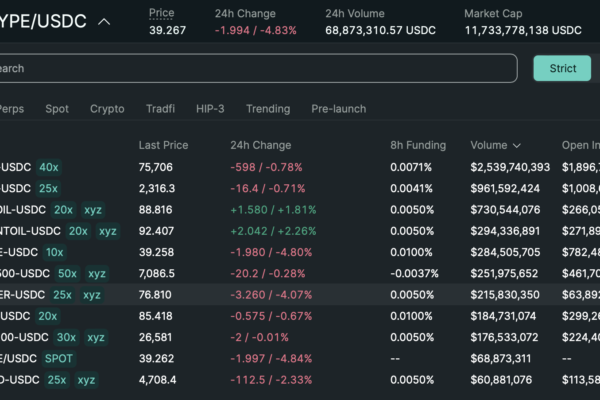This screenshot has width=600, height=400.
Task: Open the Pre-launch tab
Action: tap(338, 109)
